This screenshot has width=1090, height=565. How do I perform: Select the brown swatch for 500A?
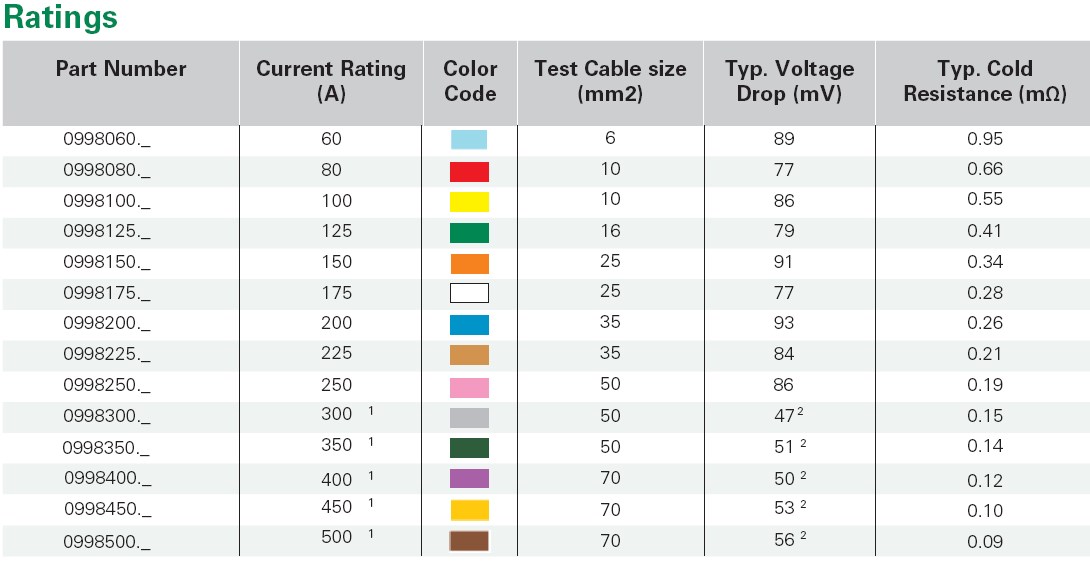[469, 541]
